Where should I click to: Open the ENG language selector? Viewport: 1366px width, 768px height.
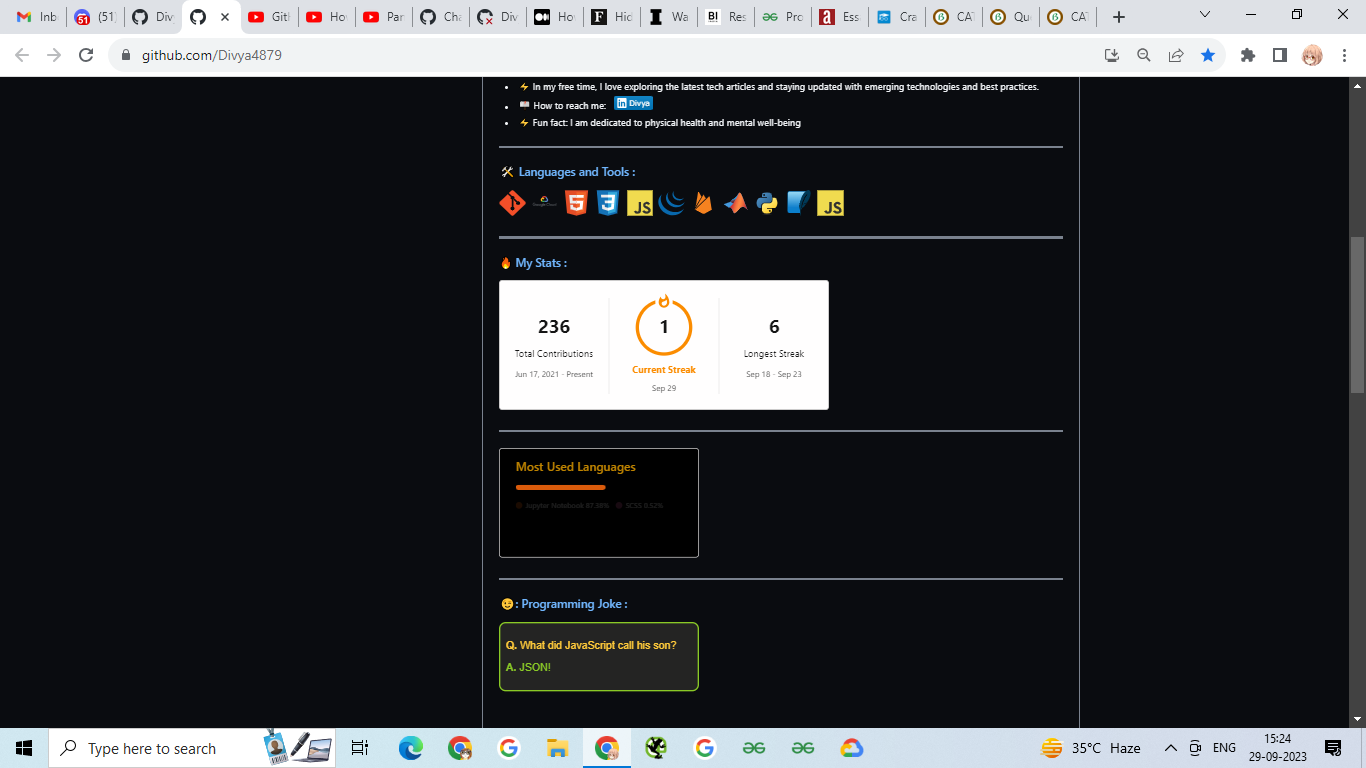tap(1224, 748)
